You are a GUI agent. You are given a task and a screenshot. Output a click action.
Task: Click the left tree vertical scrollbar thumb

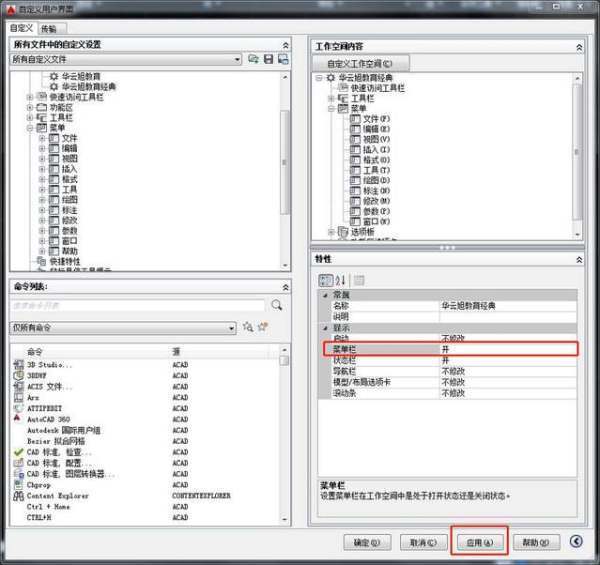pyautogui.click(x=284, y=162)
